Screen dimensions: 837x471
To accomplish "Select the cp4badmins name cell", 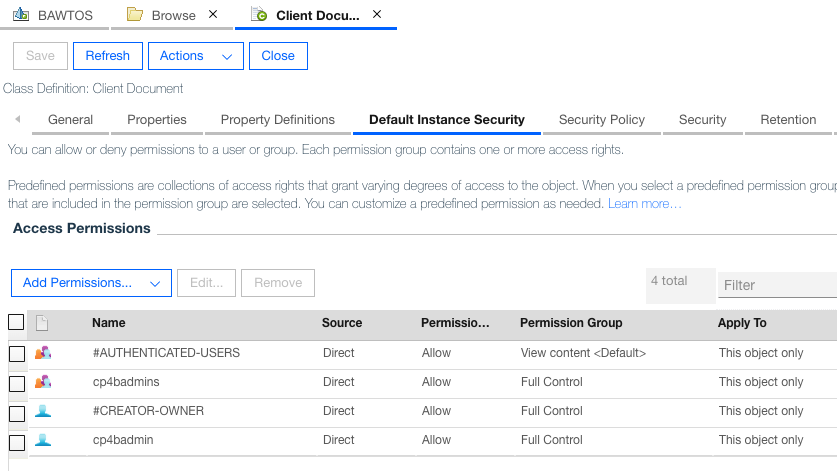I will pos(126,382).
